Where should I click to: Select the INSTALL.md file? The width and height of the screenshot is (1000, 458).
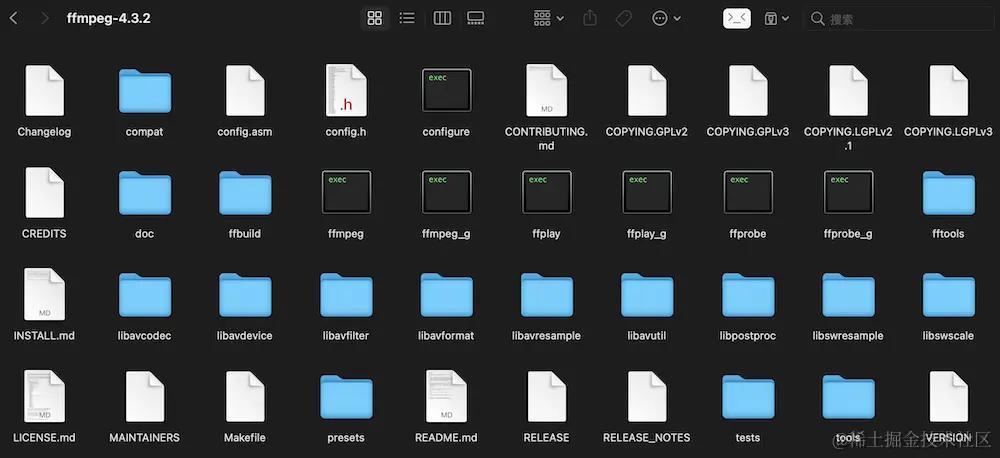click(x=44, y=294)
